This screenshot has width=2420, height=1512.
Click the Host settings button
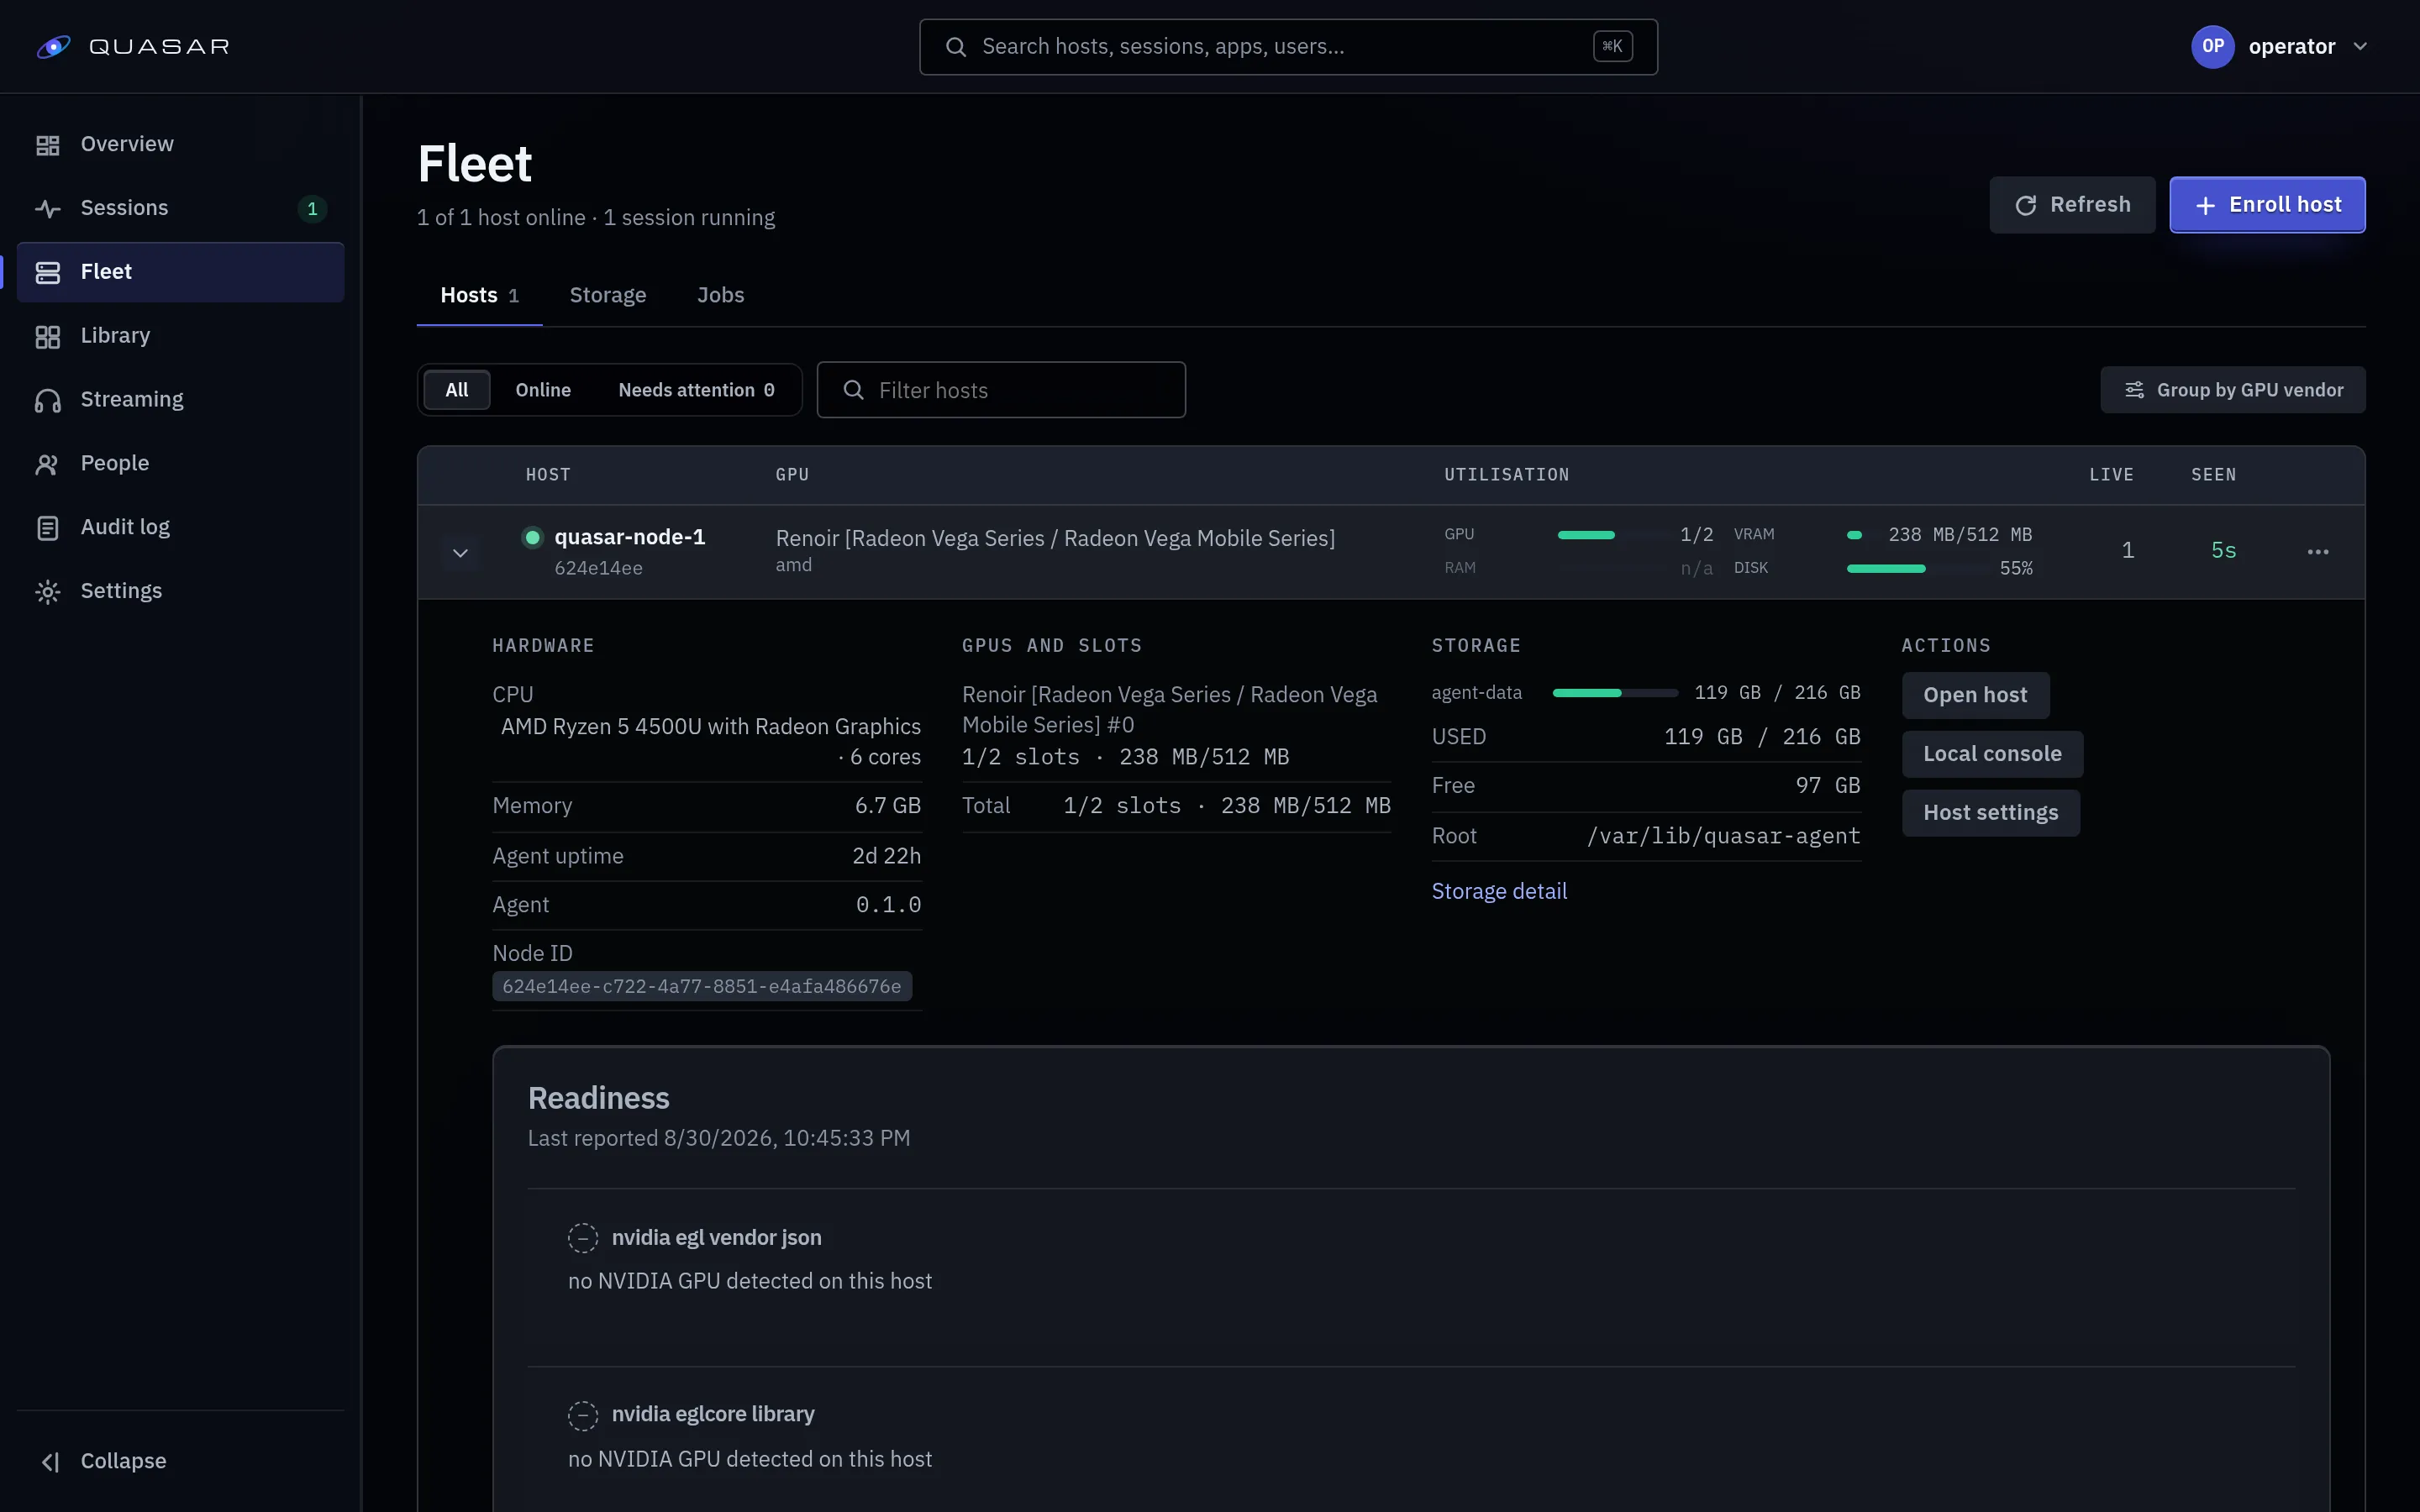pyautogui.click(x=1990, y=813)
